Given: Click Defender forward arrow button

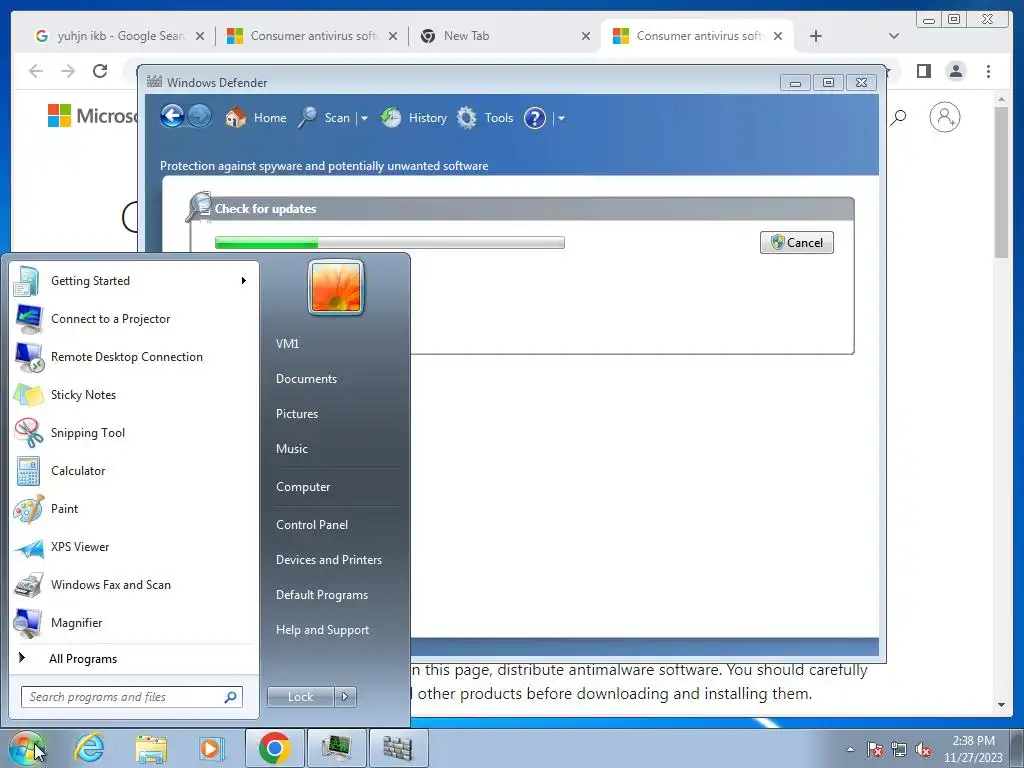Looking at the screenshot, I should (x=199, y=117).
